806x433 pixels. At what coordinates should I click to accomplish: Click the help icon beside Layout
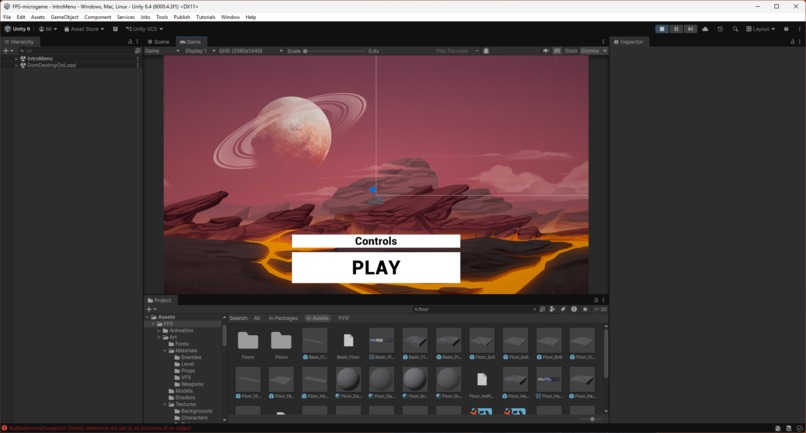point(786,29)
